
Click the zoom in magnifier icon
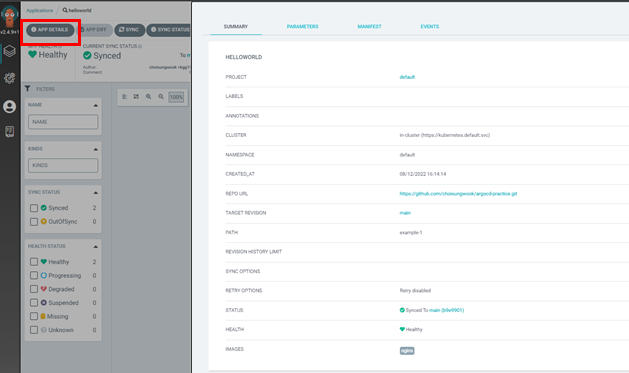coord(148,97)
